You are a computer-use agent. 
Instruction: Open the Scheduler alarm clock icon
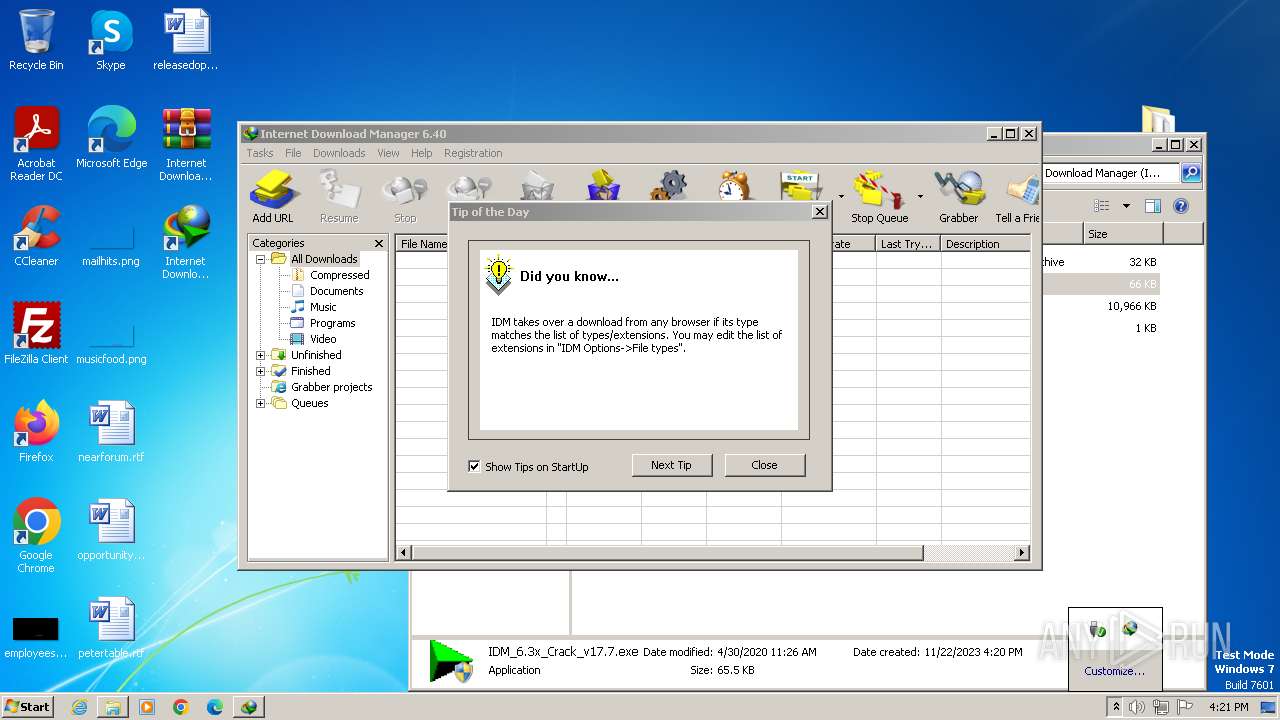pyautogui.click(x=734, y=186)
